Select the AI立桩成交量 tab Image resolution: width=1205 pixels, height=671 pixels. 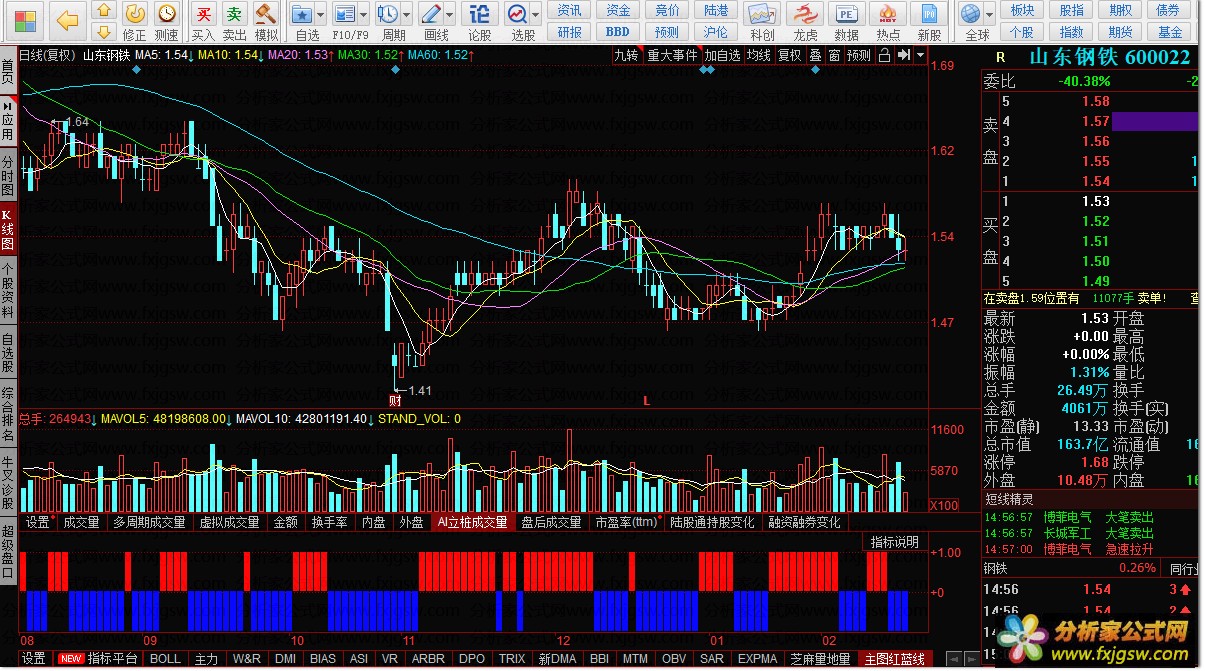(x=473, y=522)
